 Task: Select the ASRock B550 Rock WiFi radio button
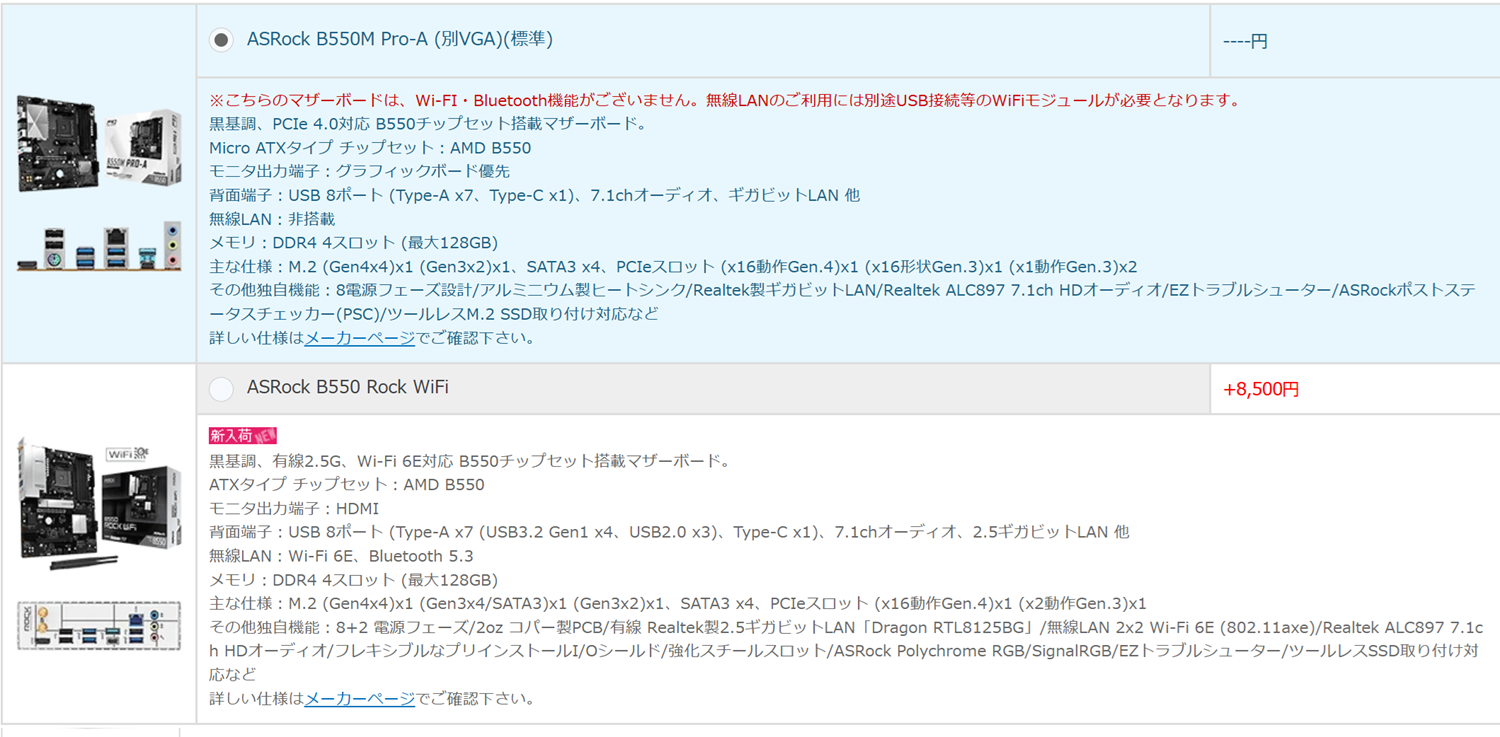click(221, 388)
